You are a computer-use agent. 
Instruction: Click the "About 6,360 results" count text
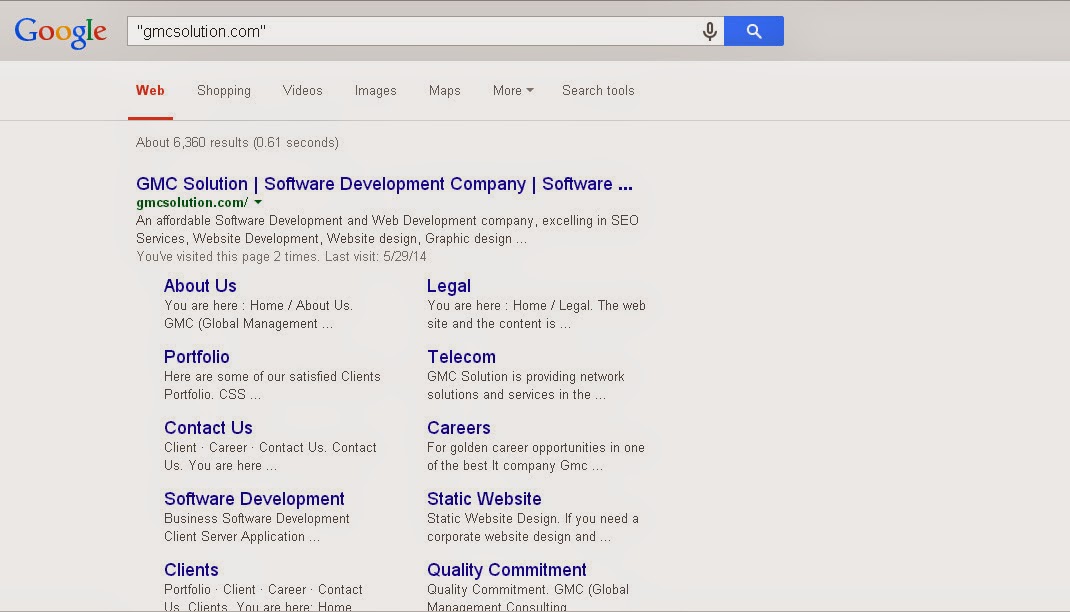pos(192,143)
